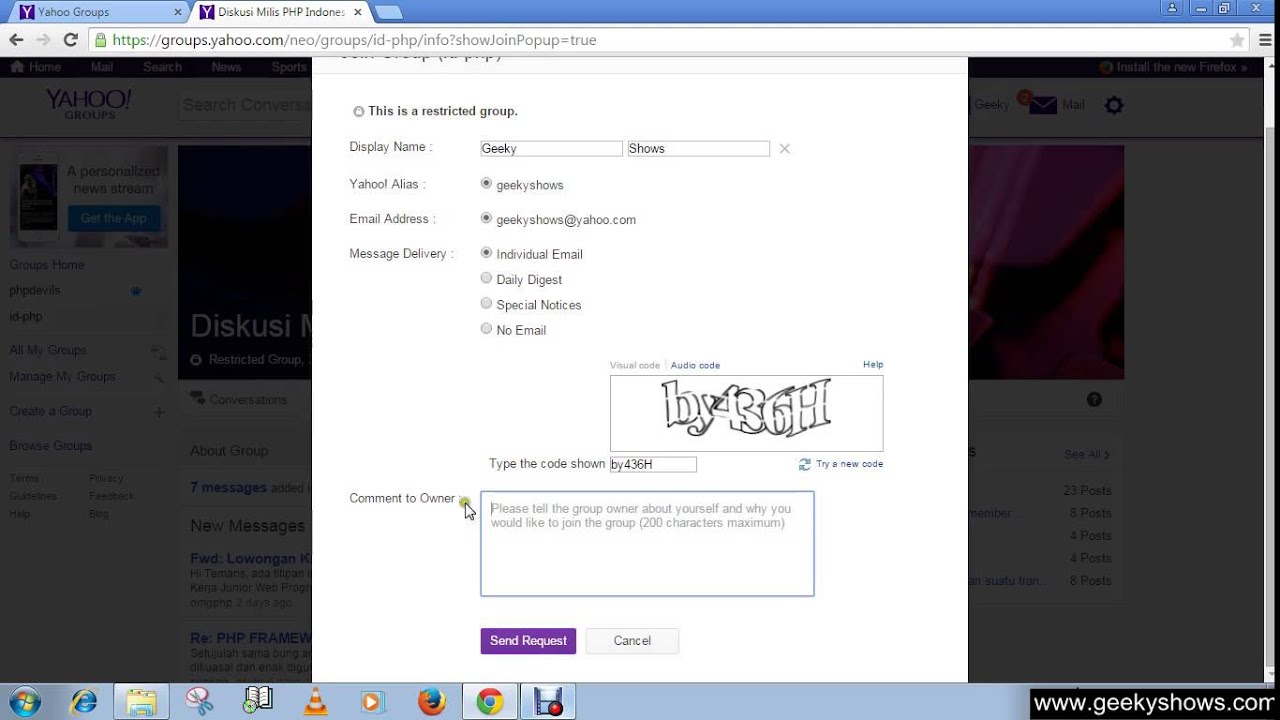This screenshot has width=1280, height=720.
Task: Select the geekyshows@yahoo.com email radio
Action: (486, 218)
